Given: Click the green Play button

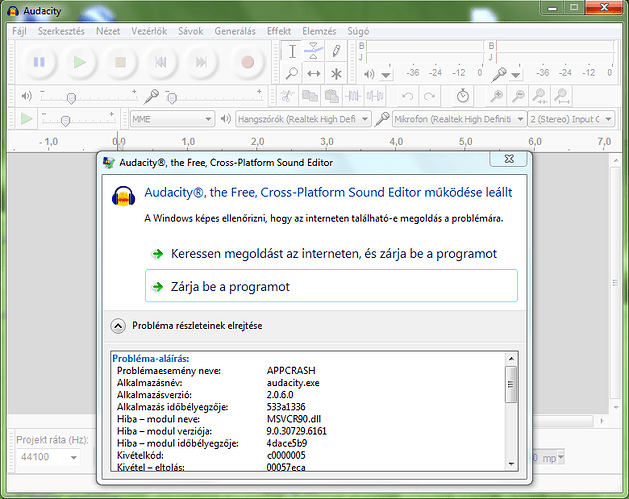Looking at the screenshot, I should (80, 62).
